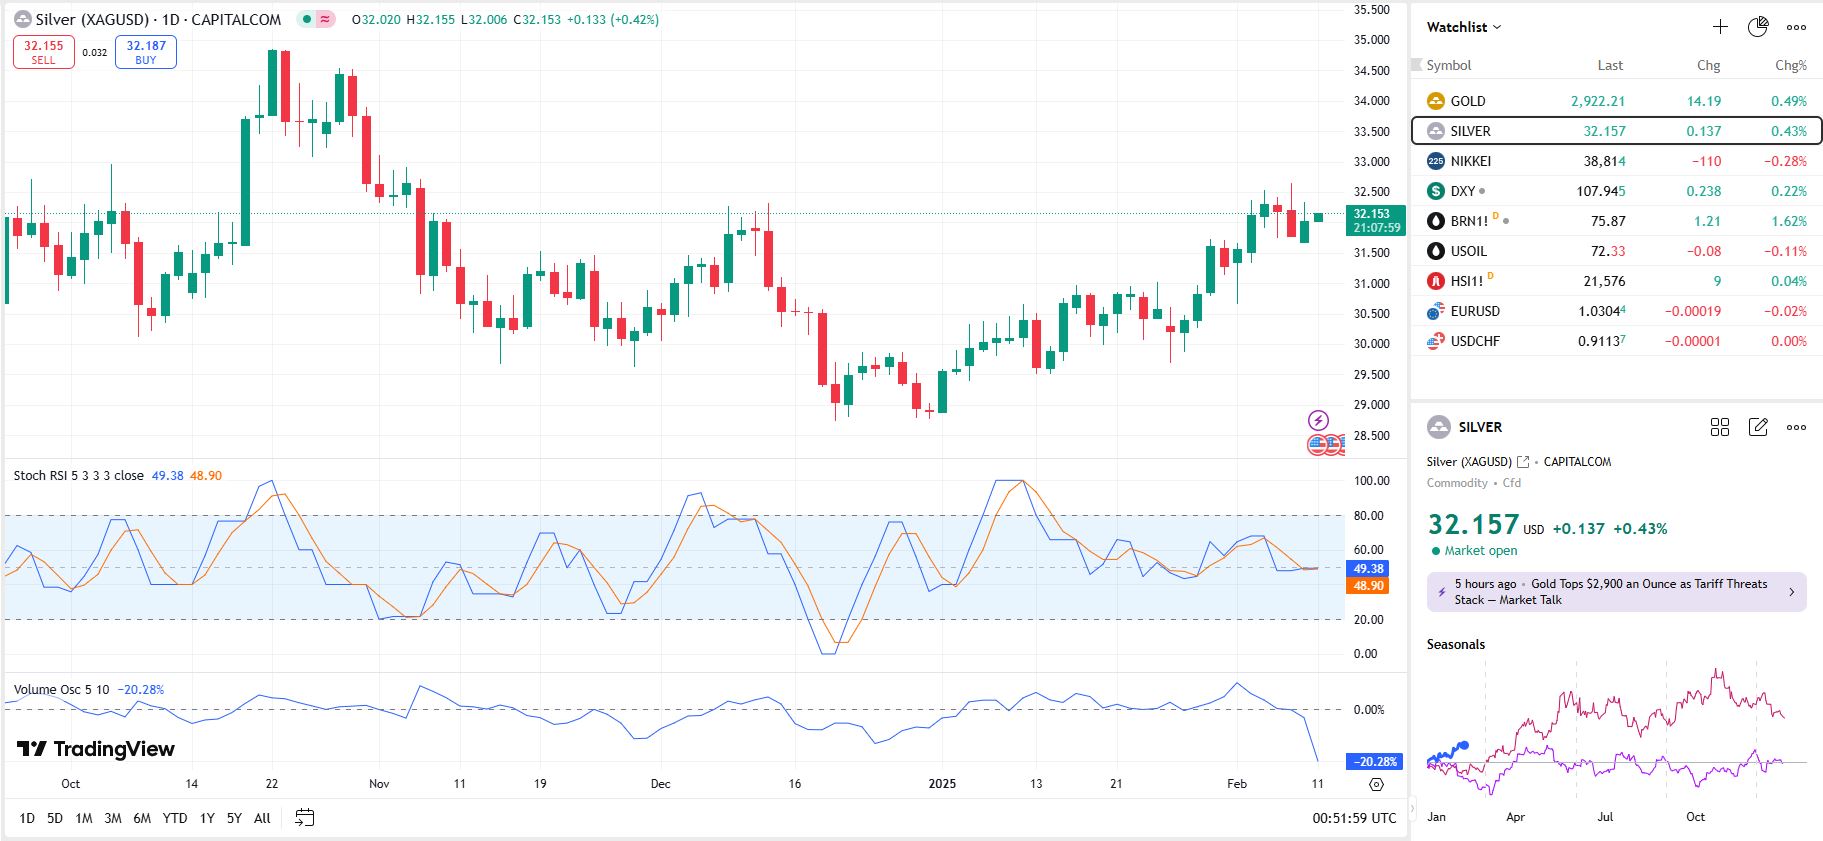Viewport: 1823px width, 841px height.
Task: Toggle the pink approximation indicator badge
Action: pos(326,19)
